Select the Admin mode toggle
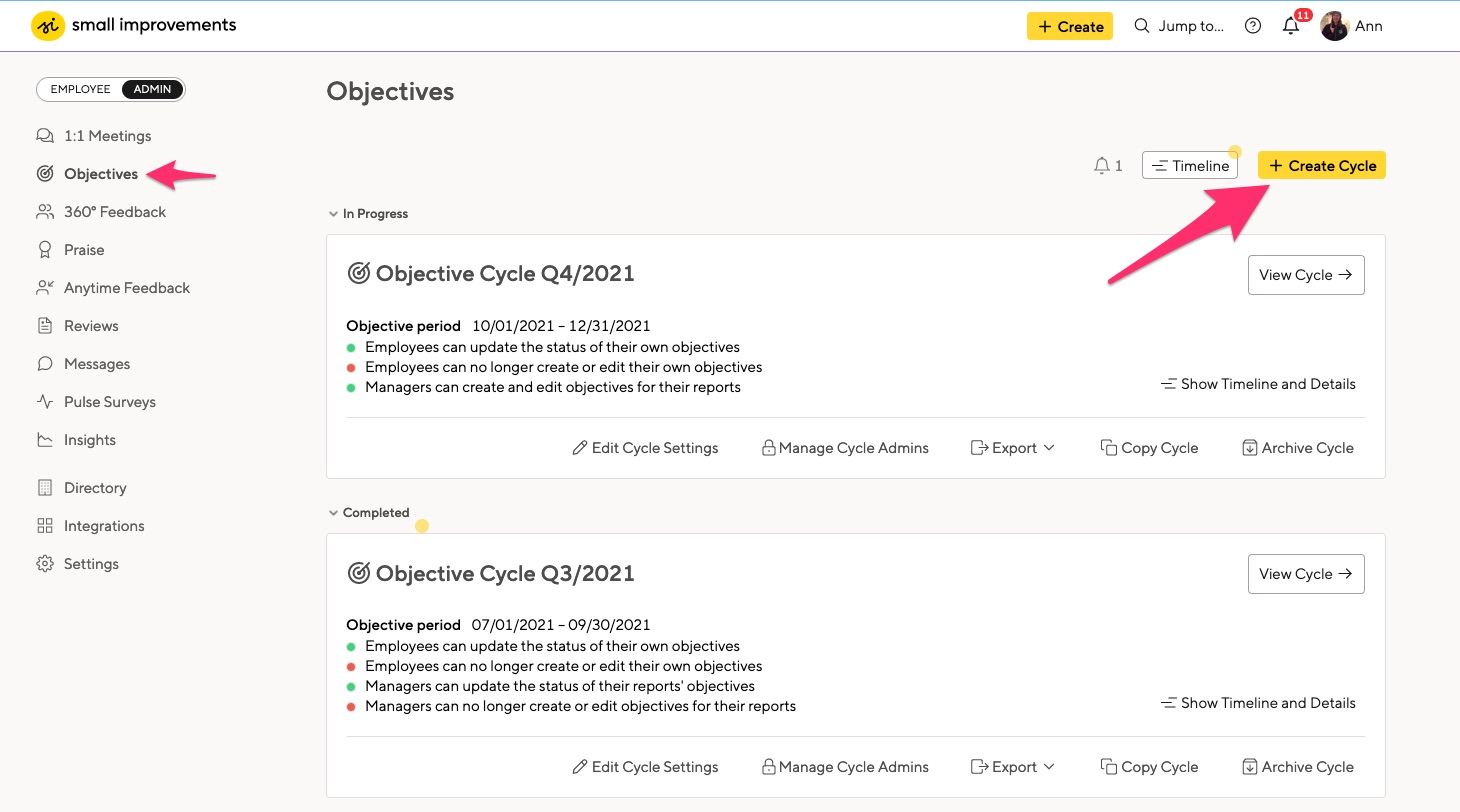1460x812 pixels. tap(153, 89)
